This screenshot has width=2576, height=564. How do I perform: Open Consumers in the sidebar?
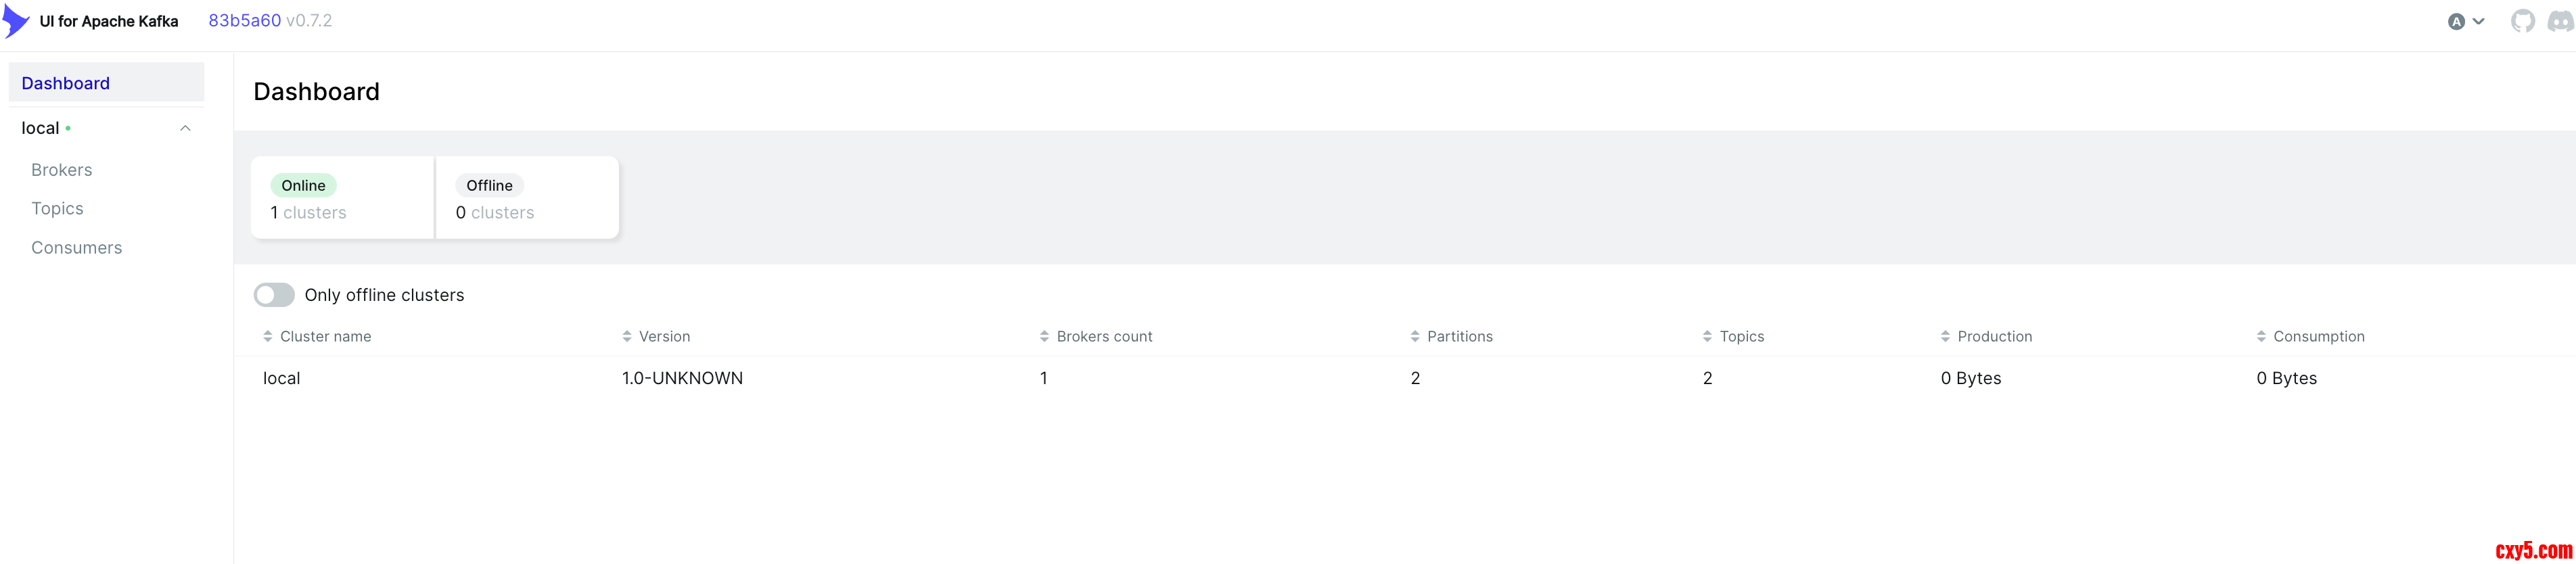click(77, 248)
